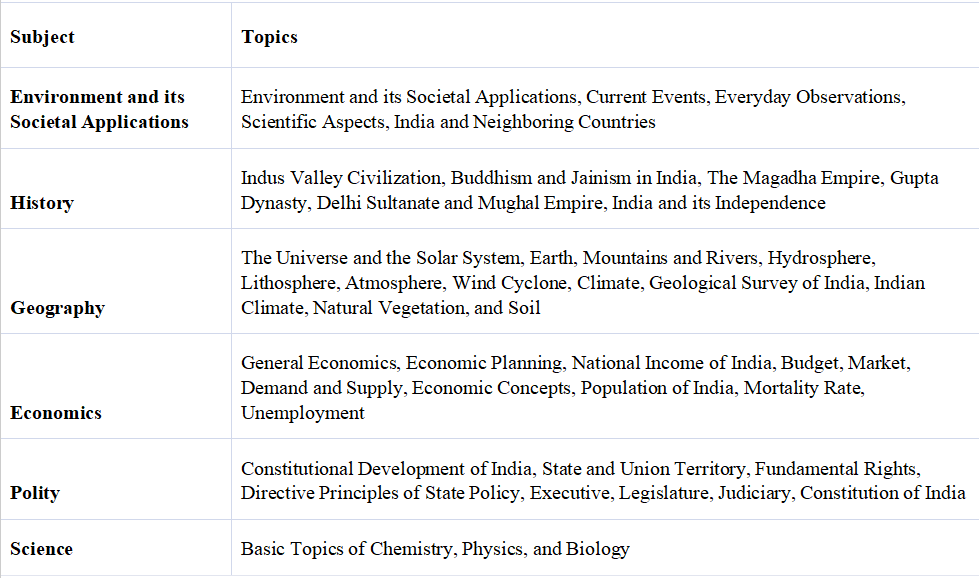The height and width of the screenshot is (578, 979).
Task: Click the Constitutional Development of India text
Action: point(386,468)
